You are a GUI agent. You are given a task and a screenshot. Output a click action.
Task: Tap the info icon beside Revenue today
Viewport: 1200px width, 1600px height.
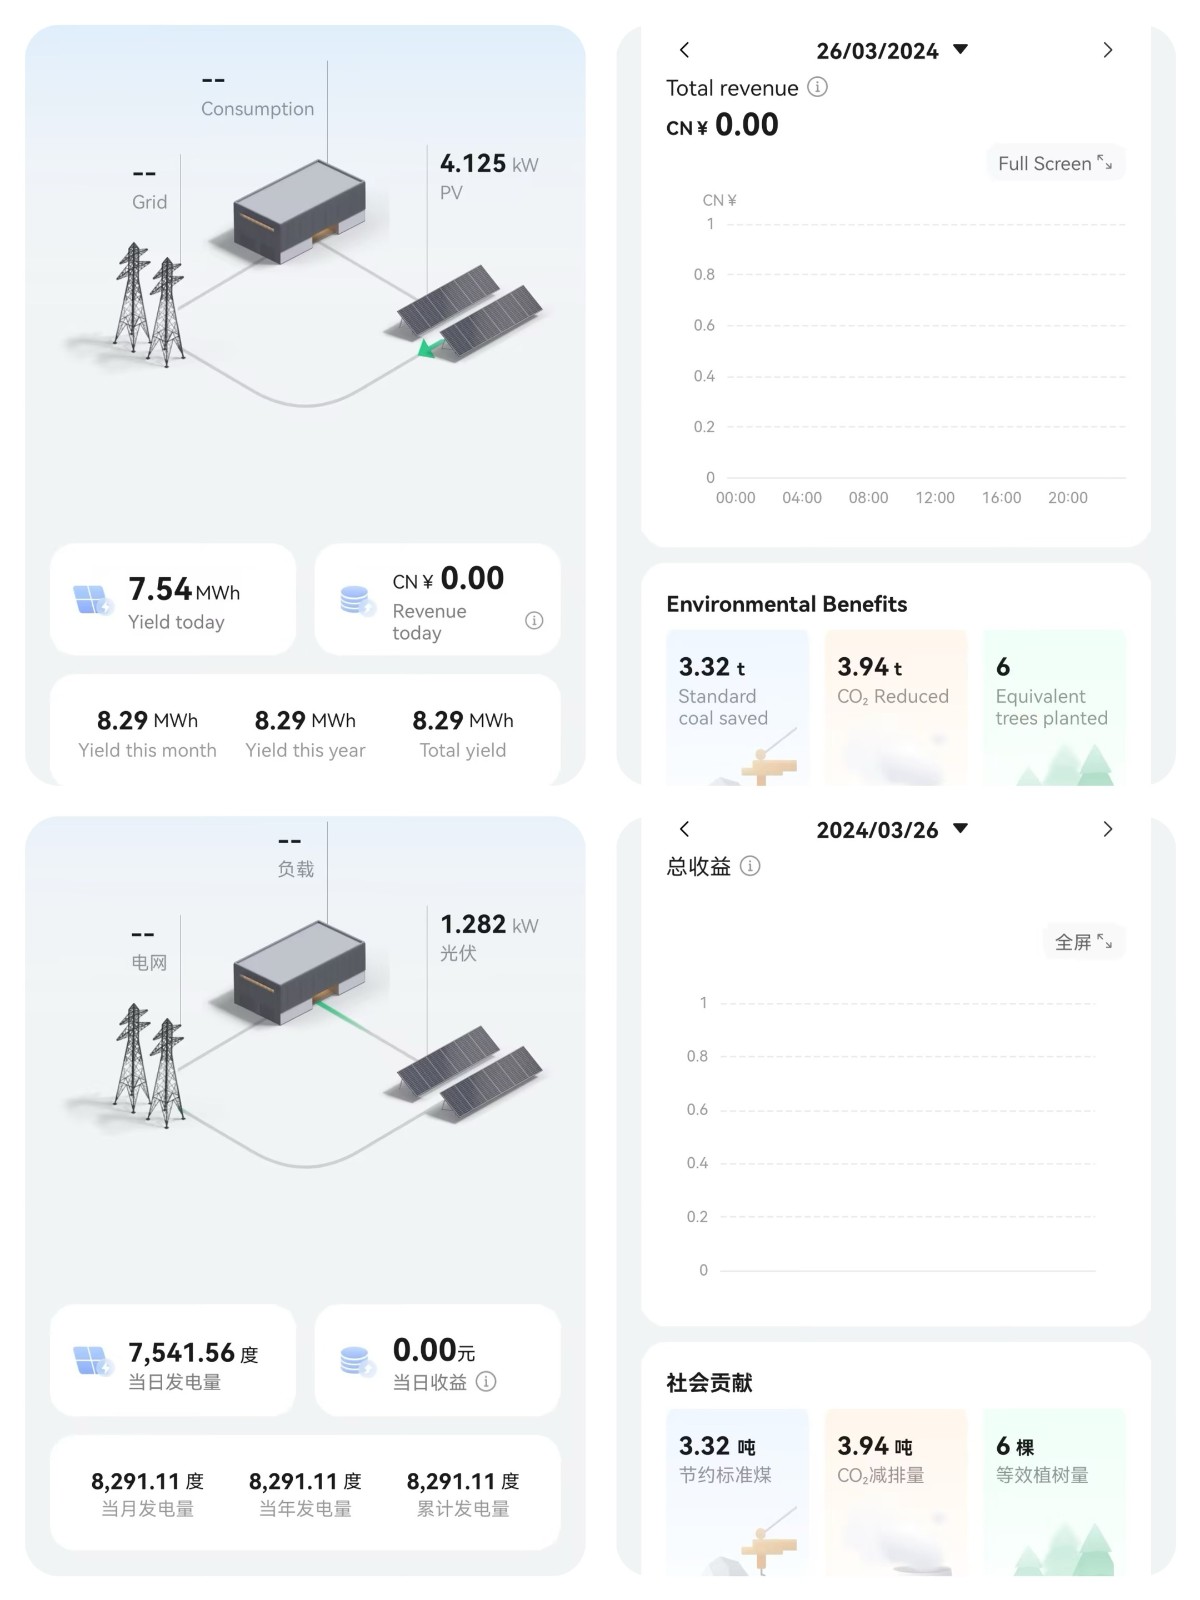[x=534, y=620]
